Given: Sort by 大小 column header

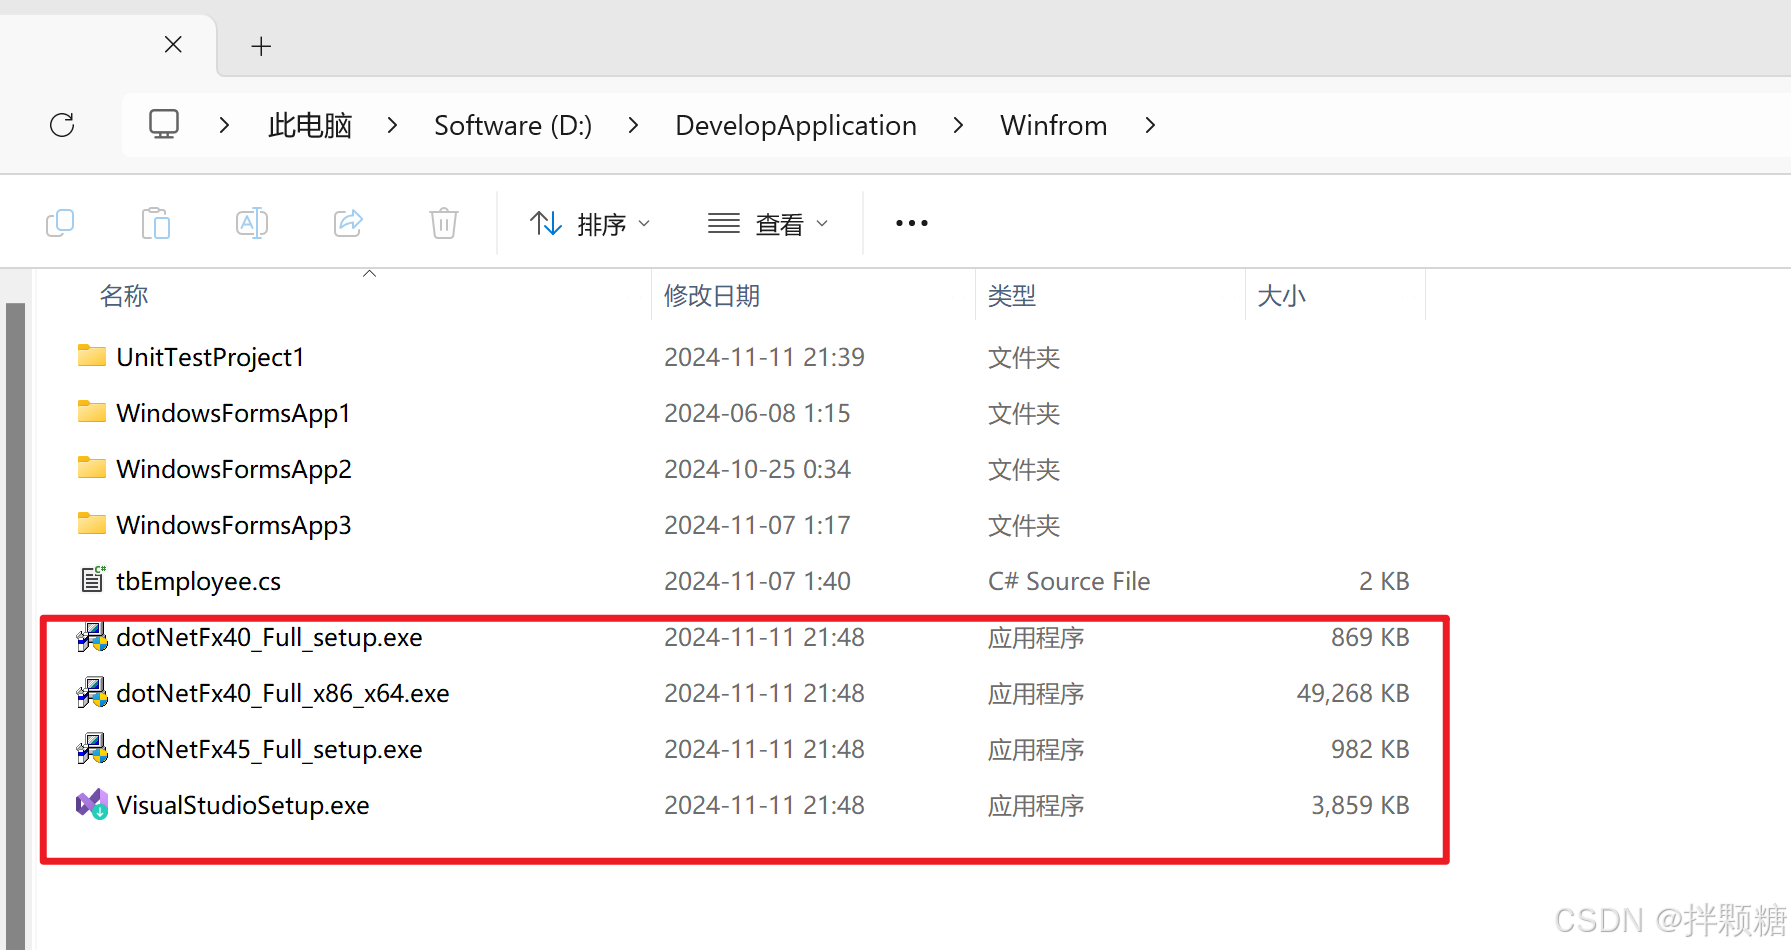Looking at the screenshot, I should point(1281,296).
